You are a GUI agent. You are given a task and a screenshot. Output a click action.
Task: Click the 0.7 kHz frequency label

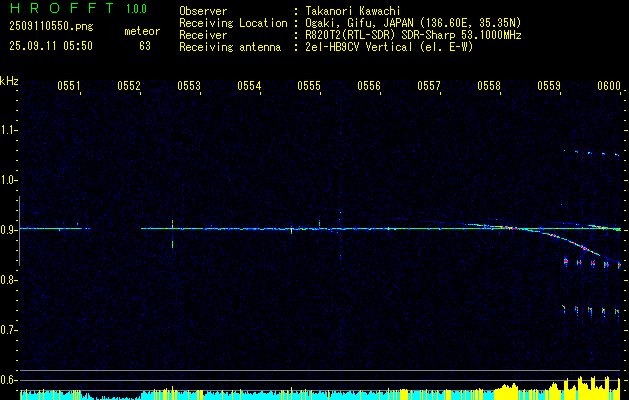[8, 330]
